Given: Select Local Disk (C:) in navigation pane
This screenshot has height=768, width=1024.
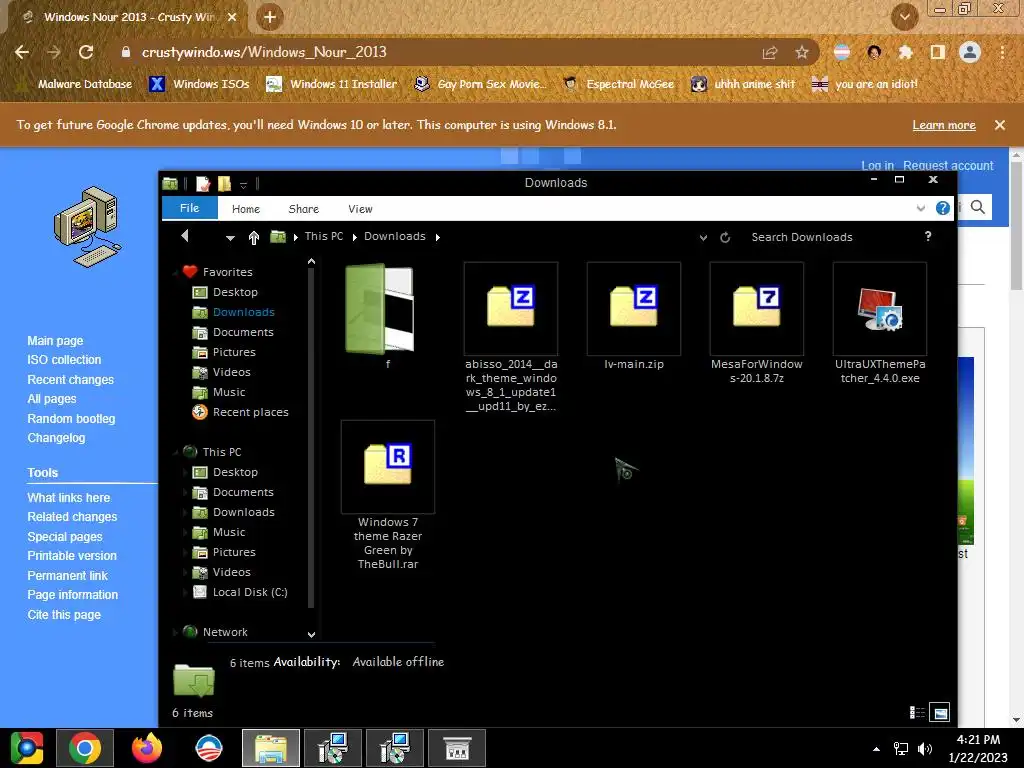Looking at the screenshot, I should [240, 592].
